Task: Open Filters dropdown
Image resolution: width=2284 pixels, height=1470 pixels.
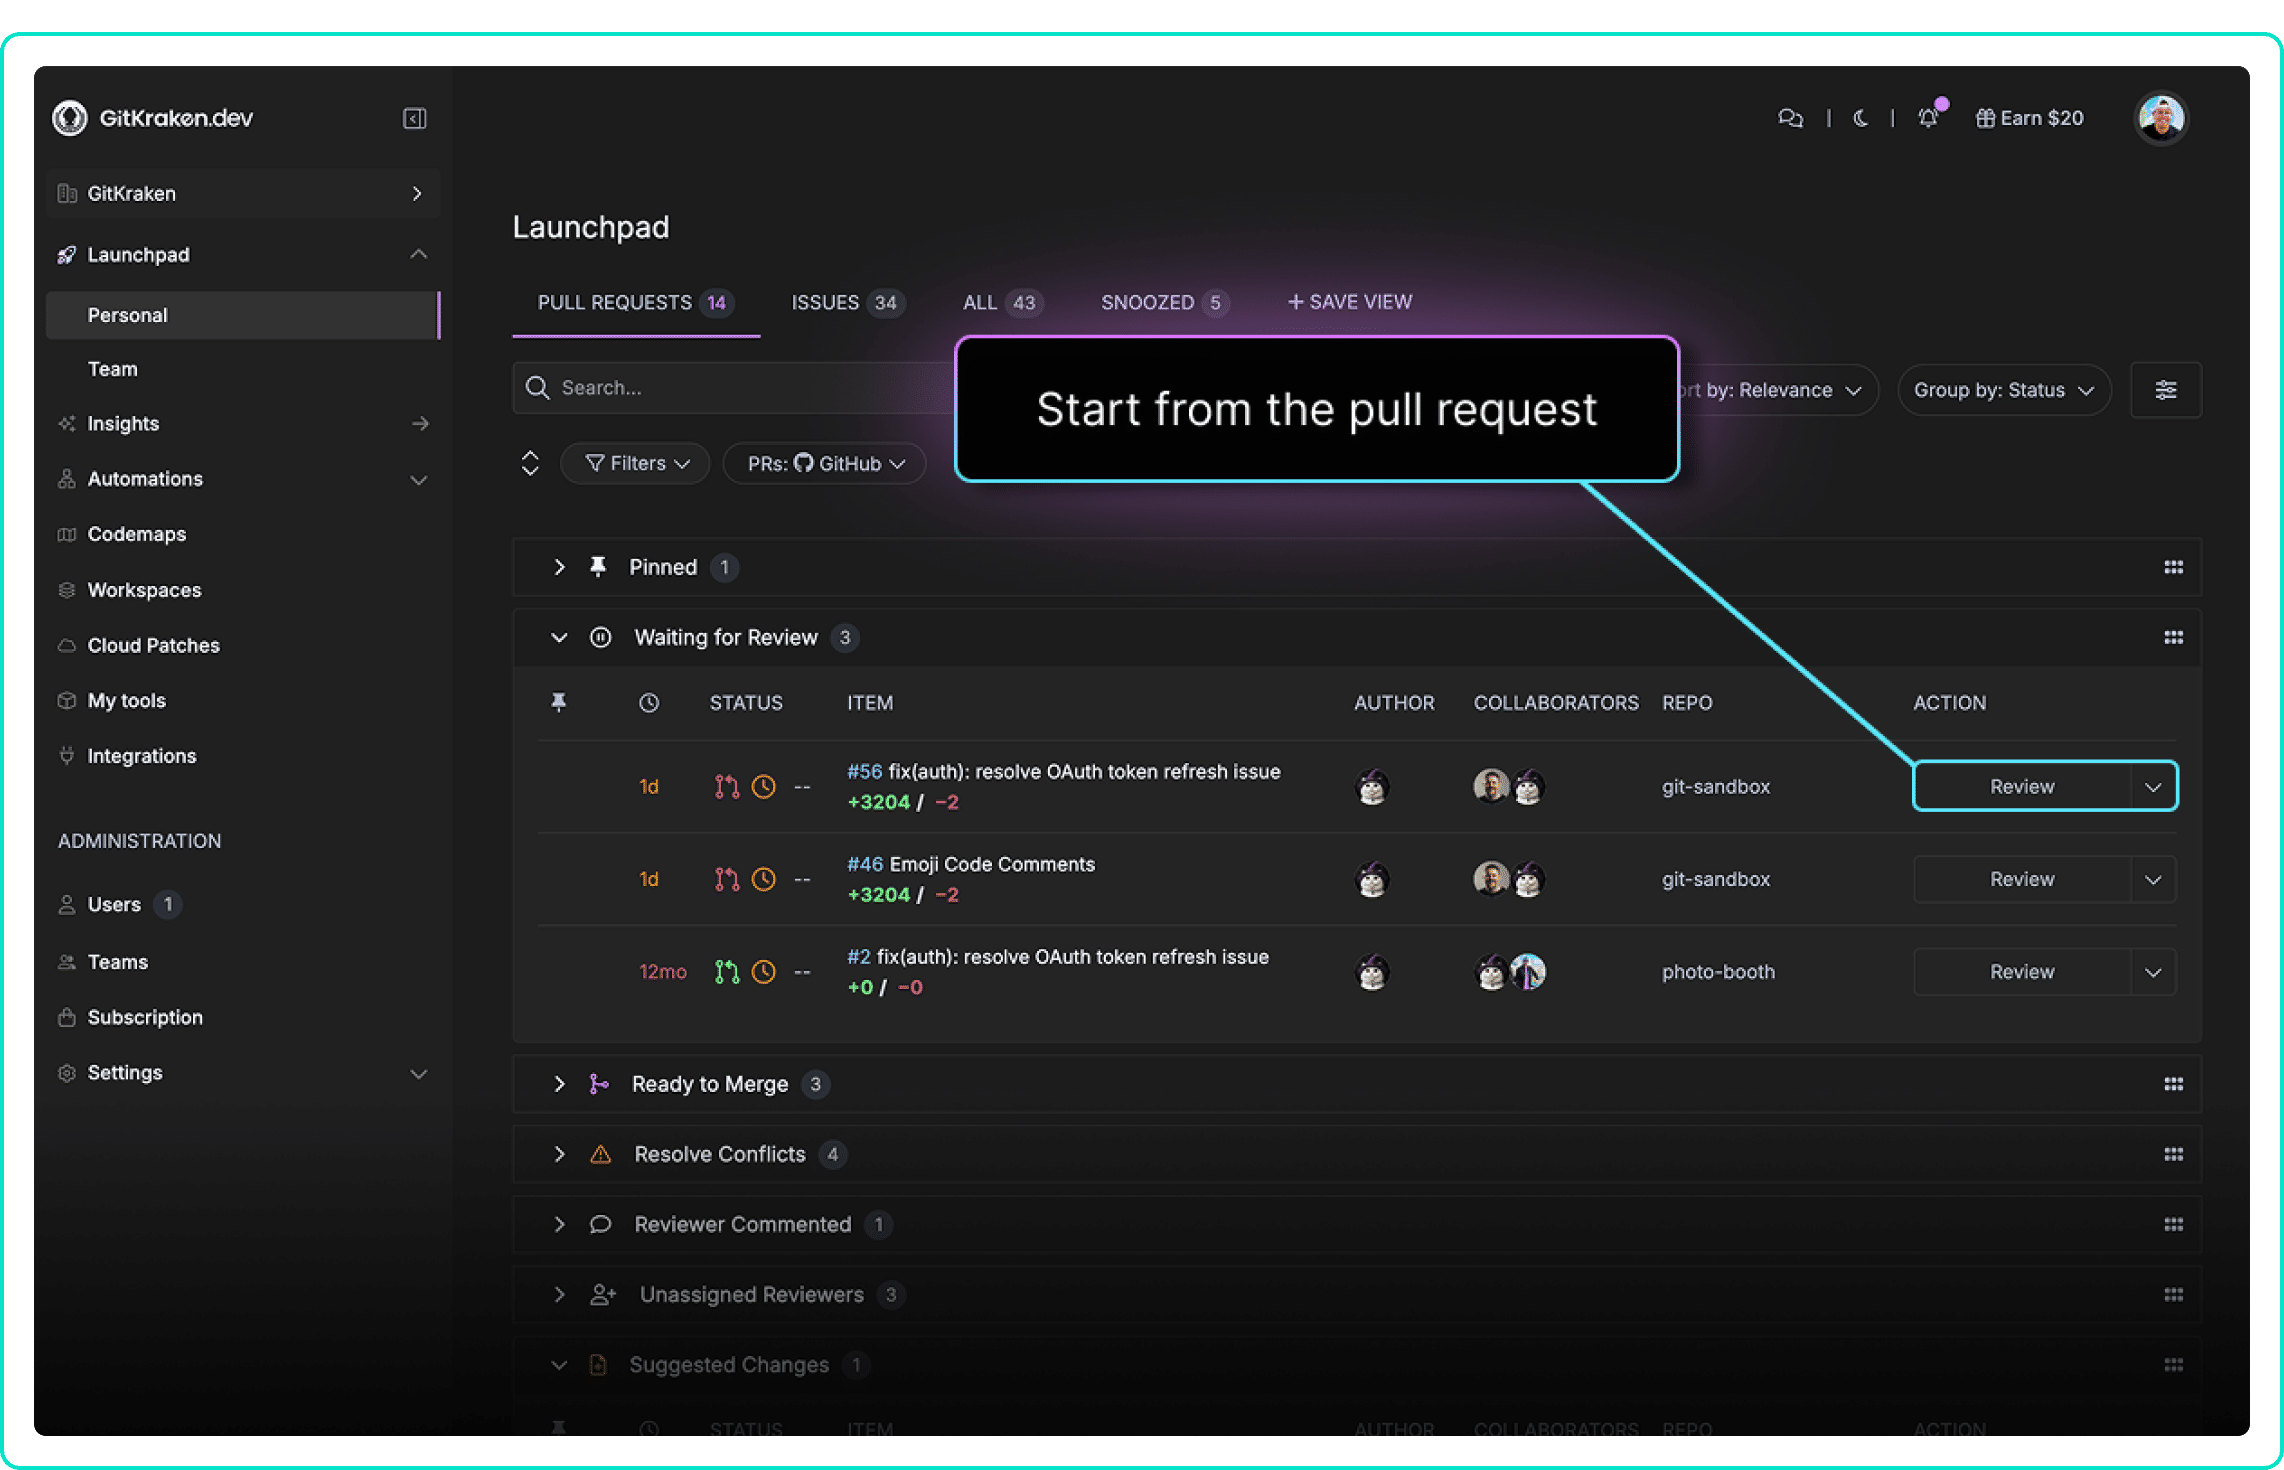Action: [x=636, y=463]
